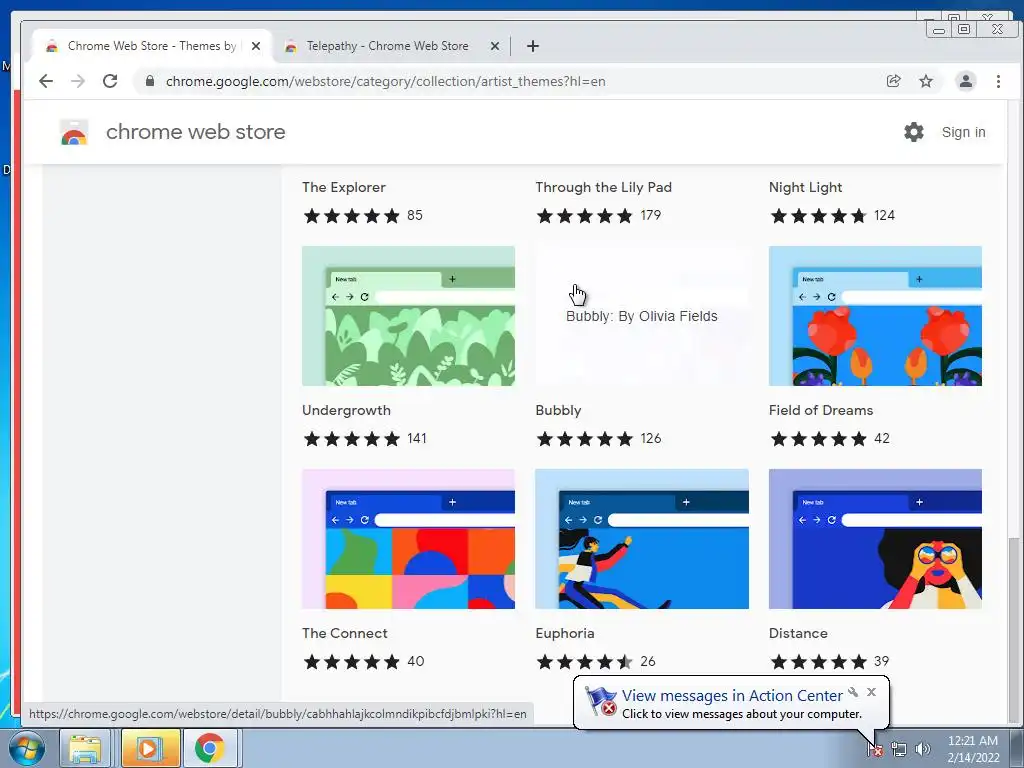Click the Undergrowth title text
The width and height of the screenshot is (1024, 768).
pyautogui.click(x=346, y=410)
